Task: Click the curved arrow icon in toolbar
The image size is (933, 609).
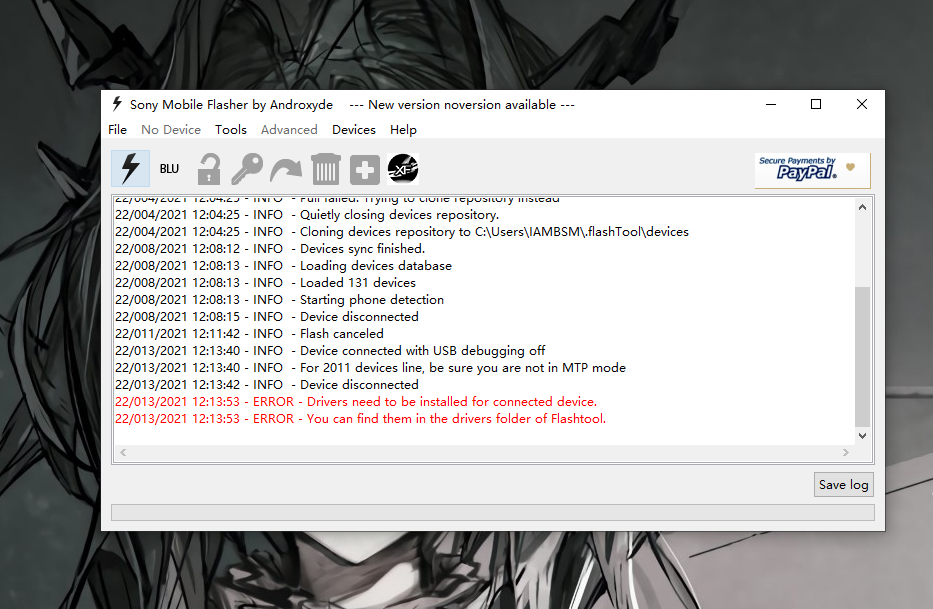Action: click(x=286, y=169)
